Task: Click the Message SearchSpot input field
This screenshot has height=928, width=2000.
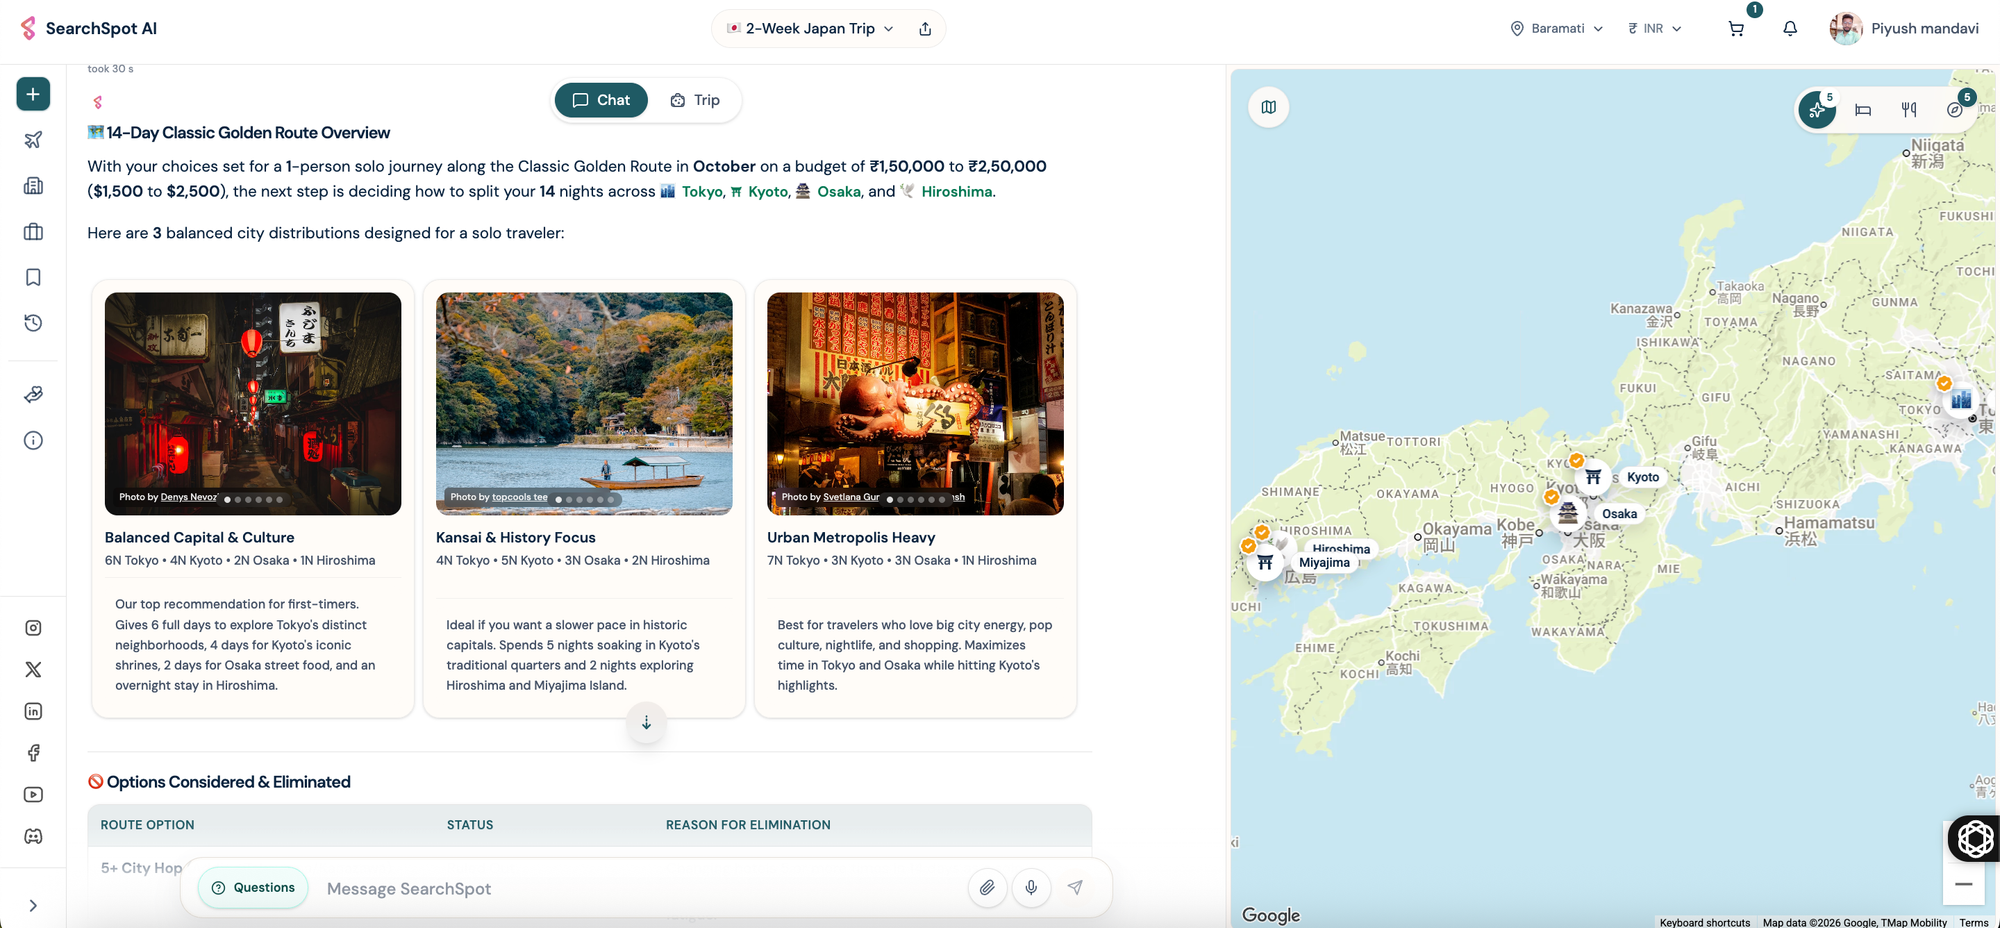Action: point(640,889)
